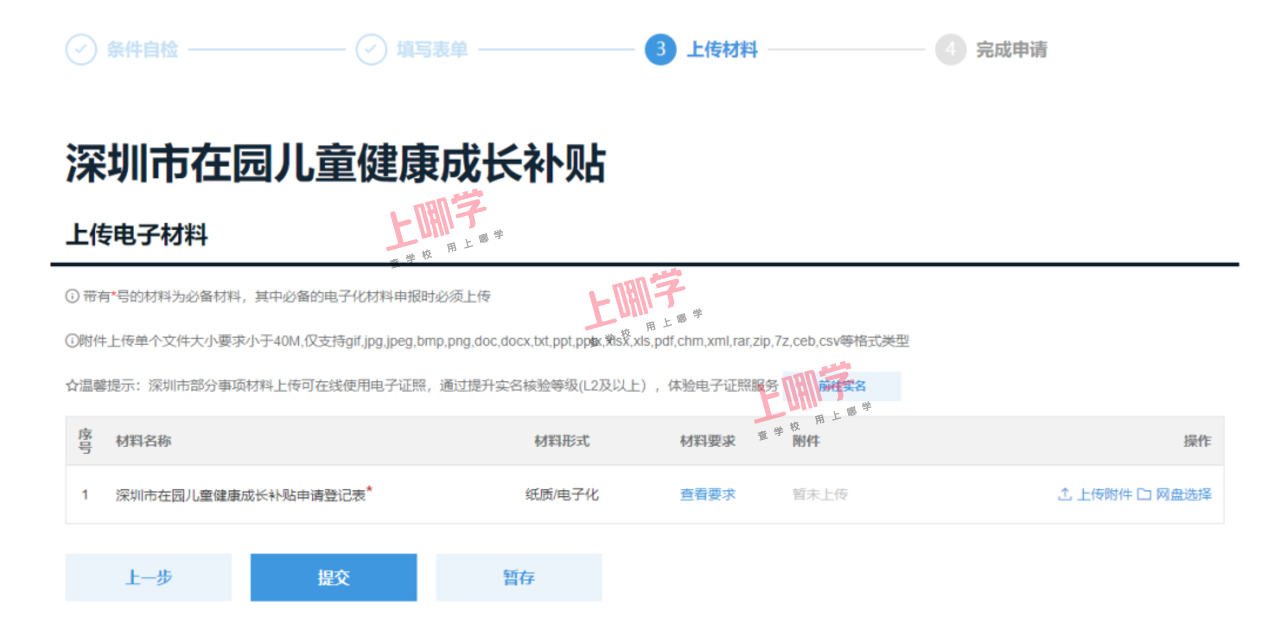The height and width of the screenshot is (631, 1267).
Task: Choose the 网盘选择 text link
Action: (x=1183, y=494)
